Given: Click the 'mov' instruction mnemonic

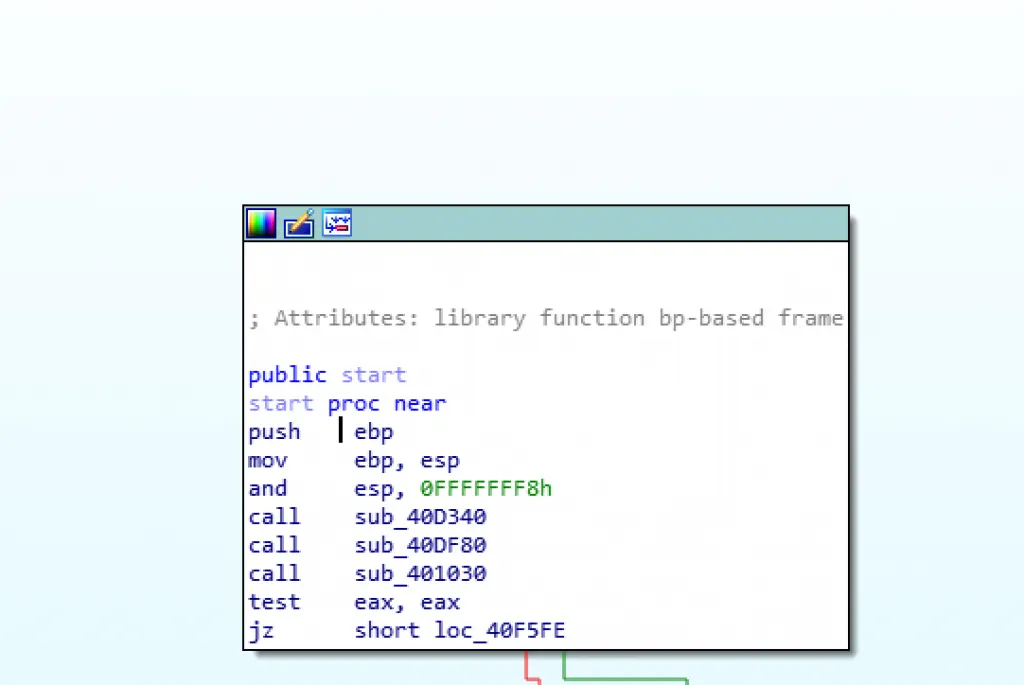Looking at the screenshot, I should (267, 461).
